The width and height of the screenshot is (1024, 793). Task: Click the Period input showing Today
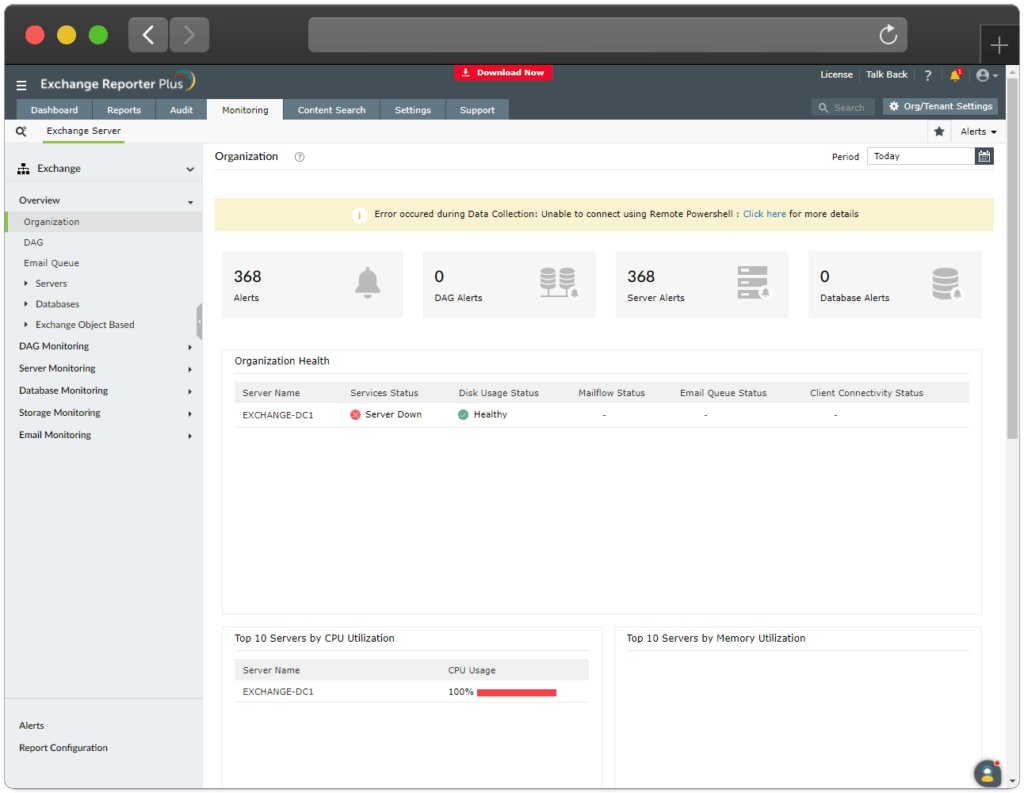tap(921, 156)
